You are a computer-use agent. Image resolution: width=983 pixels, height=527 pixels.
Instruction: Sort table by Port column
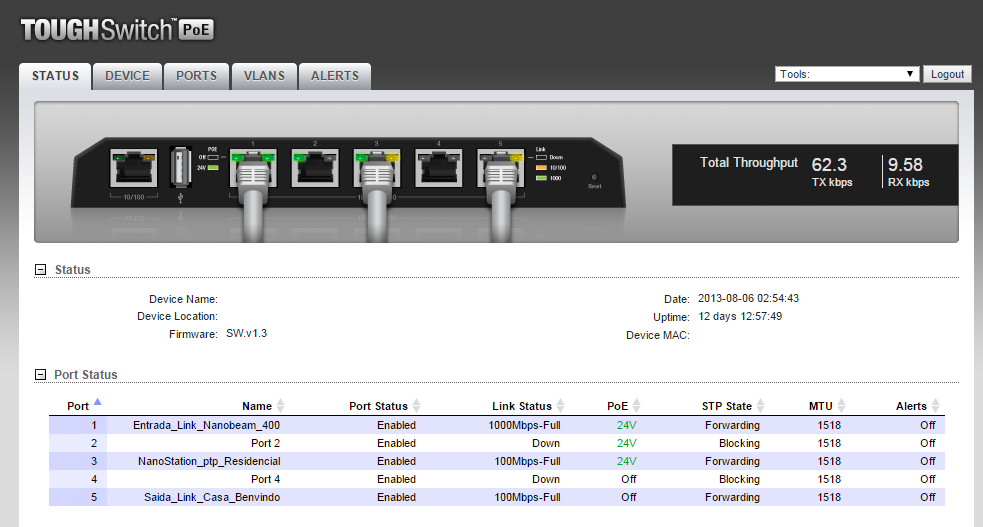pos(84,405)
